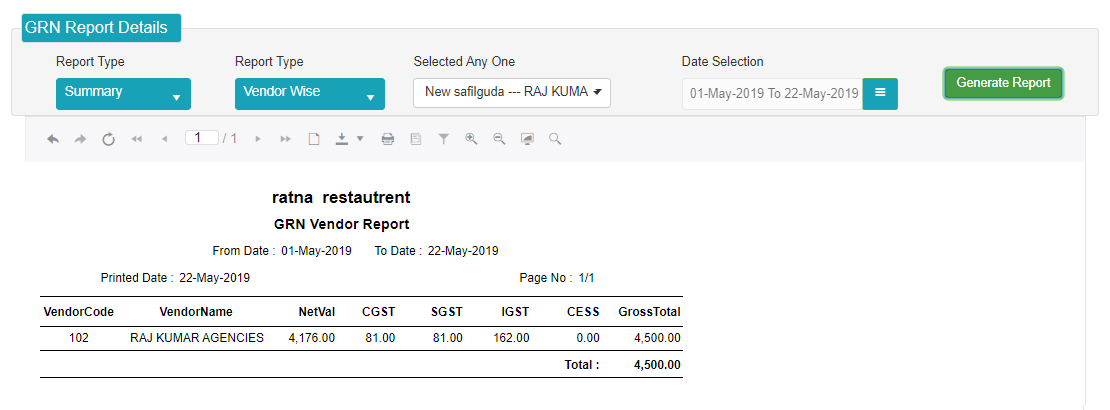This screenshot has height=410, width=1110.
Task: Click the blank page view icon
Action: [314, 139]
